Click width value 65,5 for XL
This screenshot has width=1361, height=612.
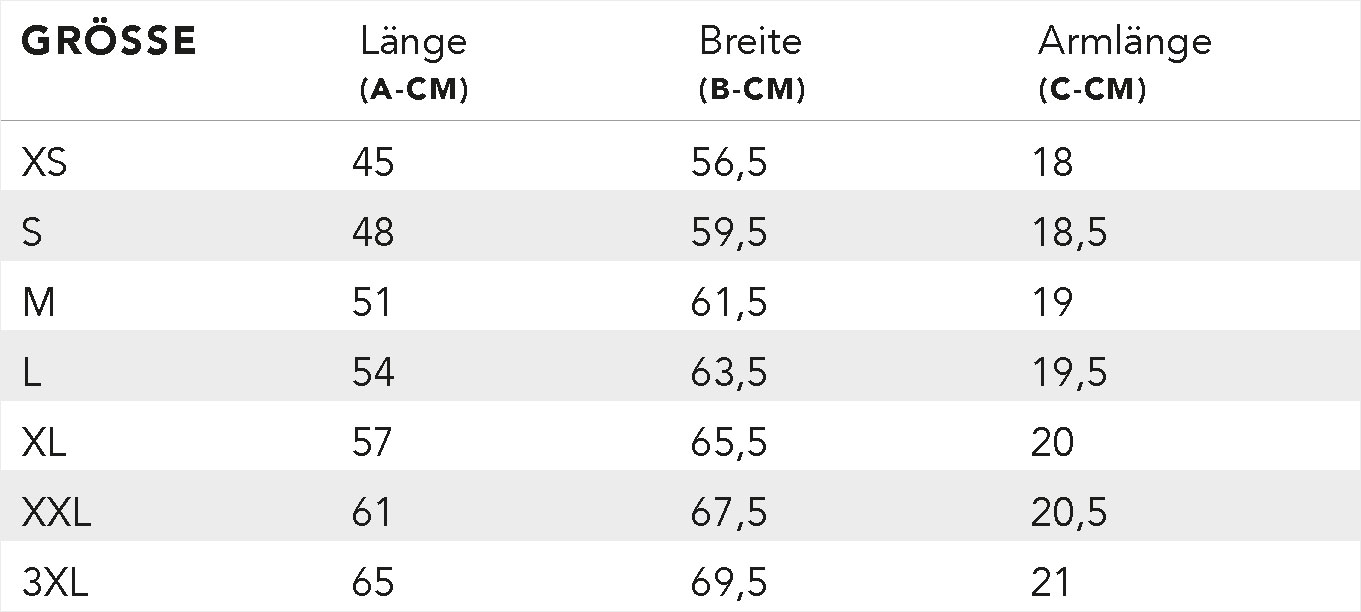click(729, 442)
